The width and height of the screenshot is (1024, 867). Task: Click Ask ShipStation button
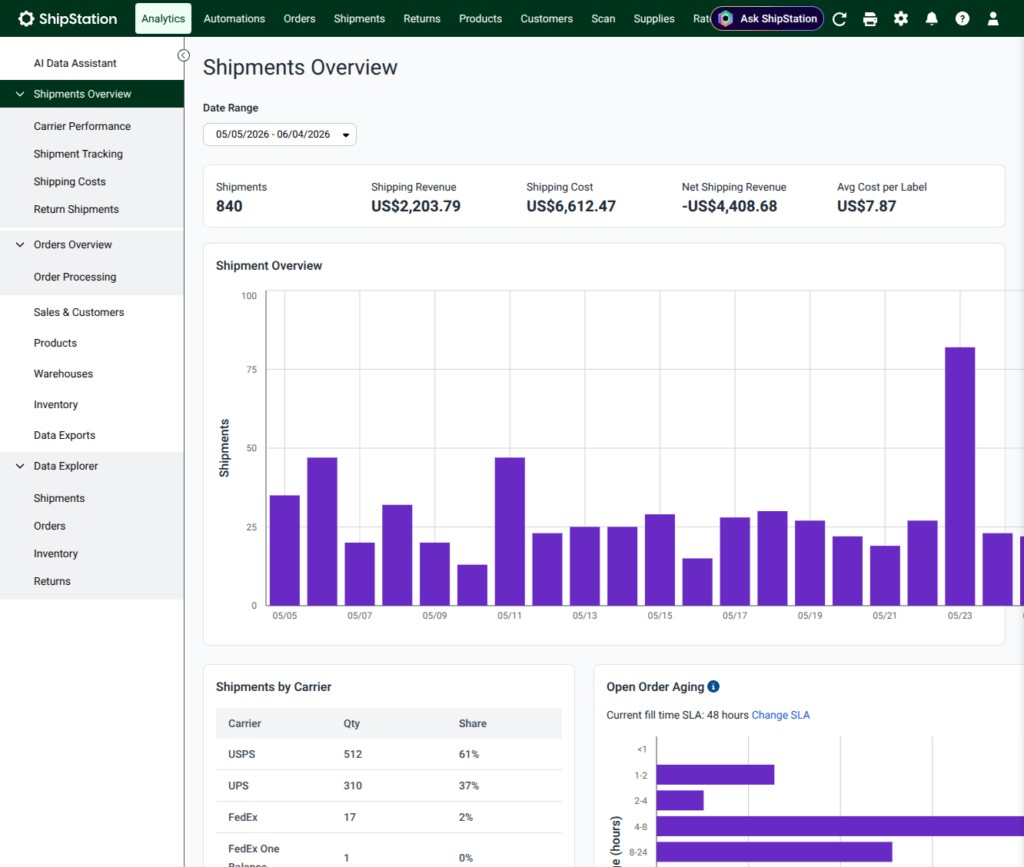[767, 18]
